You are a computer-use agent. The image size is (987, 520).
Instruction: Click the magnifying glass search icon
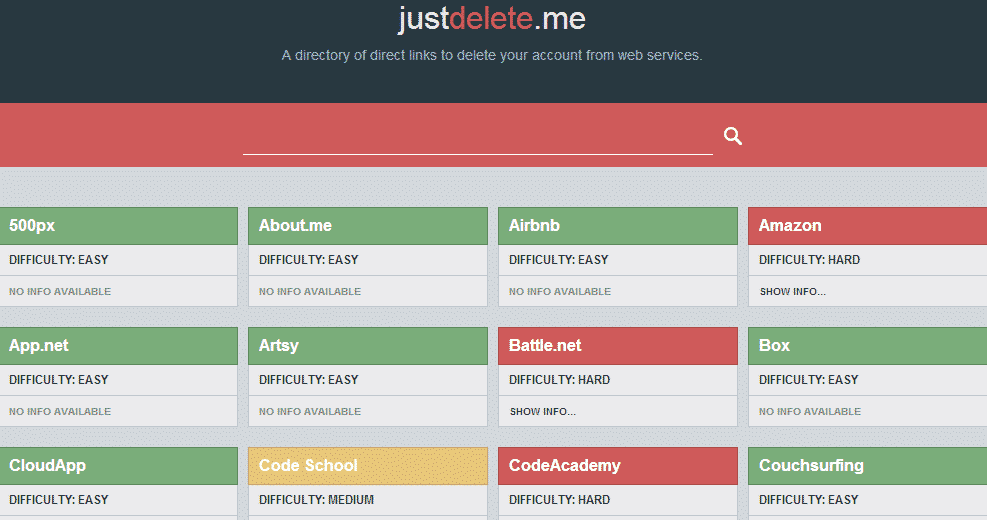[733, 137]
